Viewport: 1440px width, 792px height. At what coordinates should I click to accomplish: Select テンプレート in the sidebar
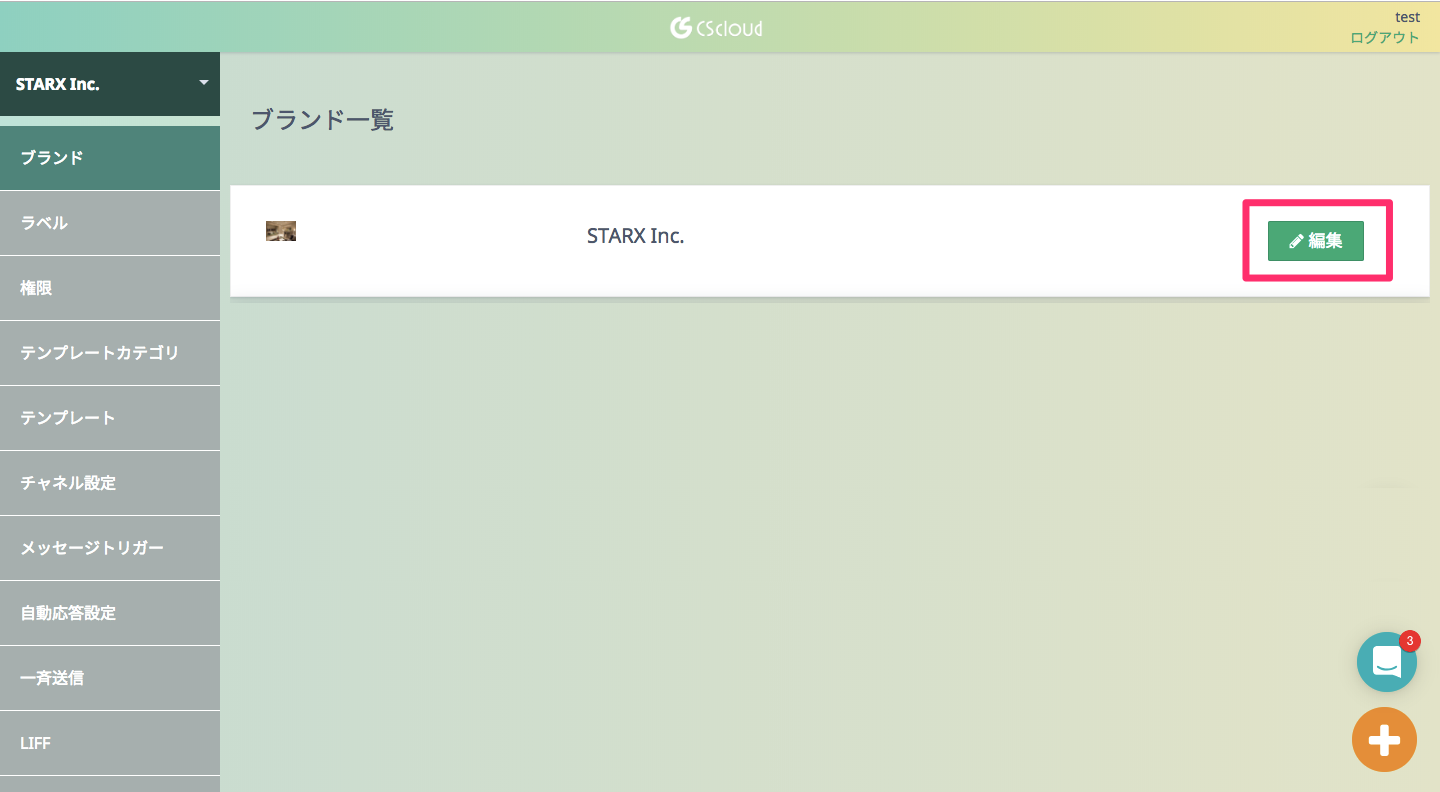click(x=110, y=418)
